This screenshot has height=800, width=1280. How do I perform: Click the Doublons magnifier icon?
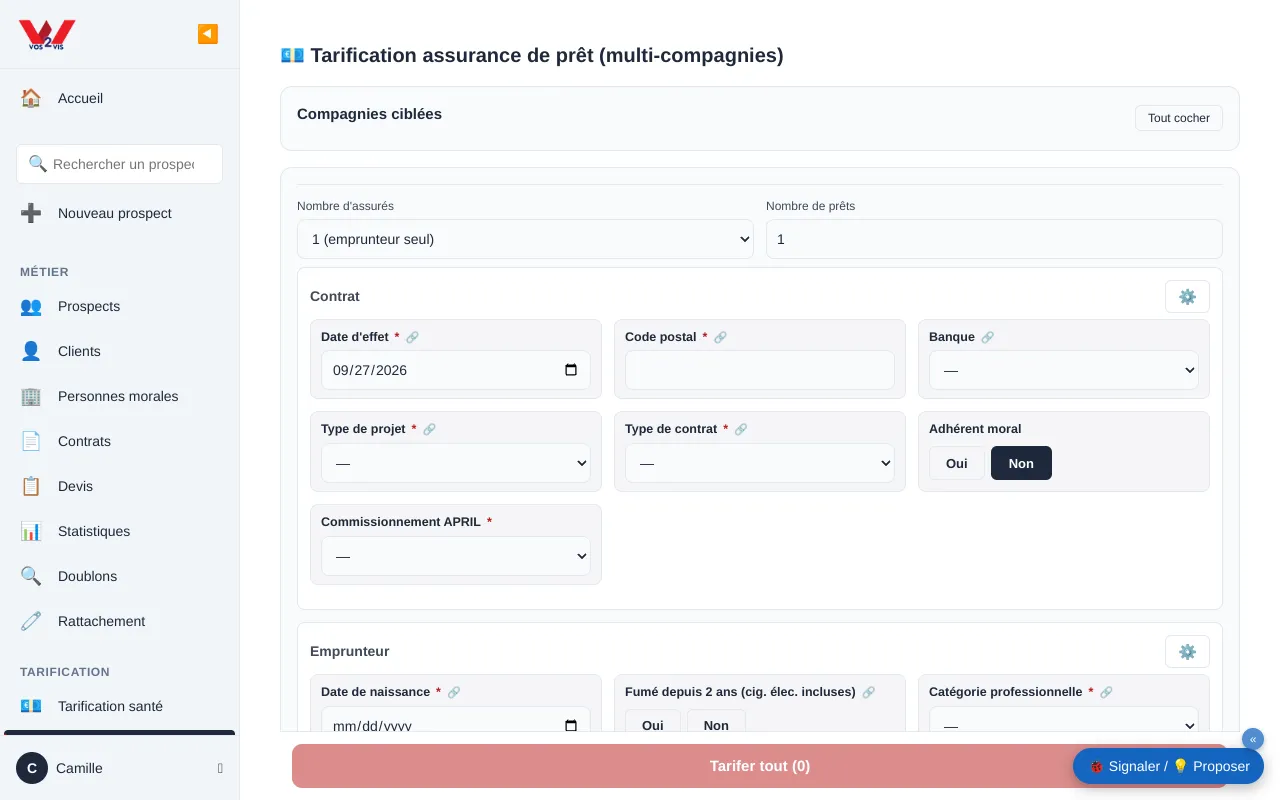31,576
